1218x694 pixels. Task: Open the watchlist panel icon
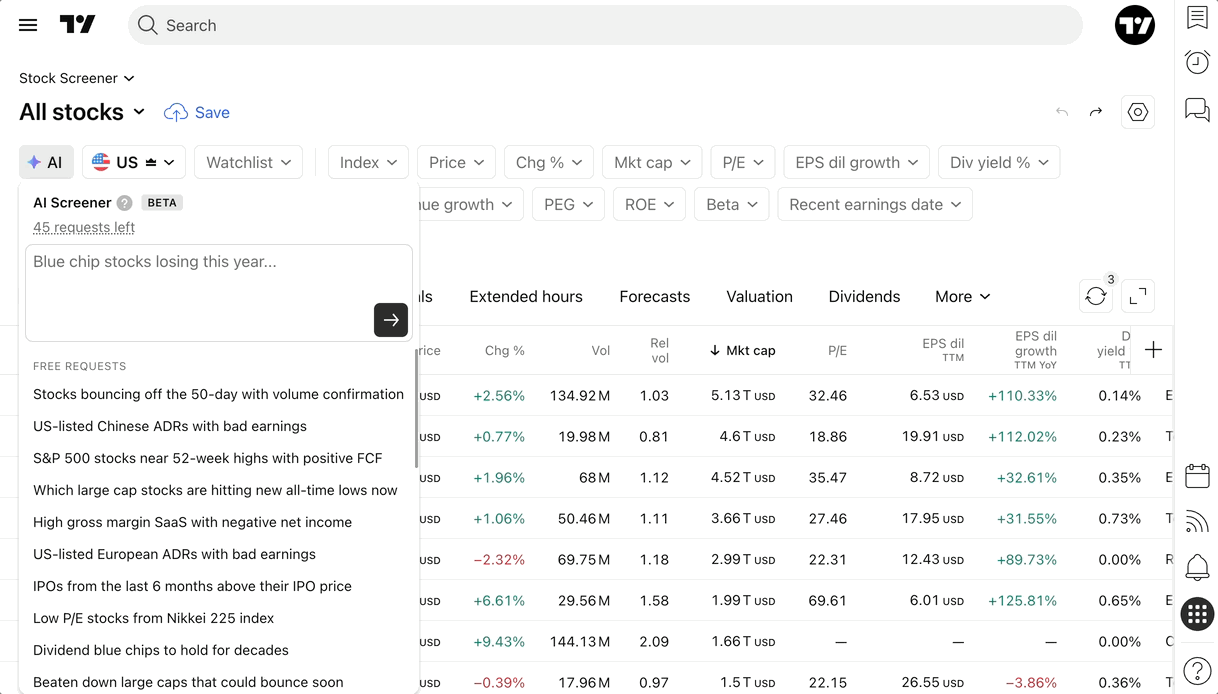(x=1197, y=17)
